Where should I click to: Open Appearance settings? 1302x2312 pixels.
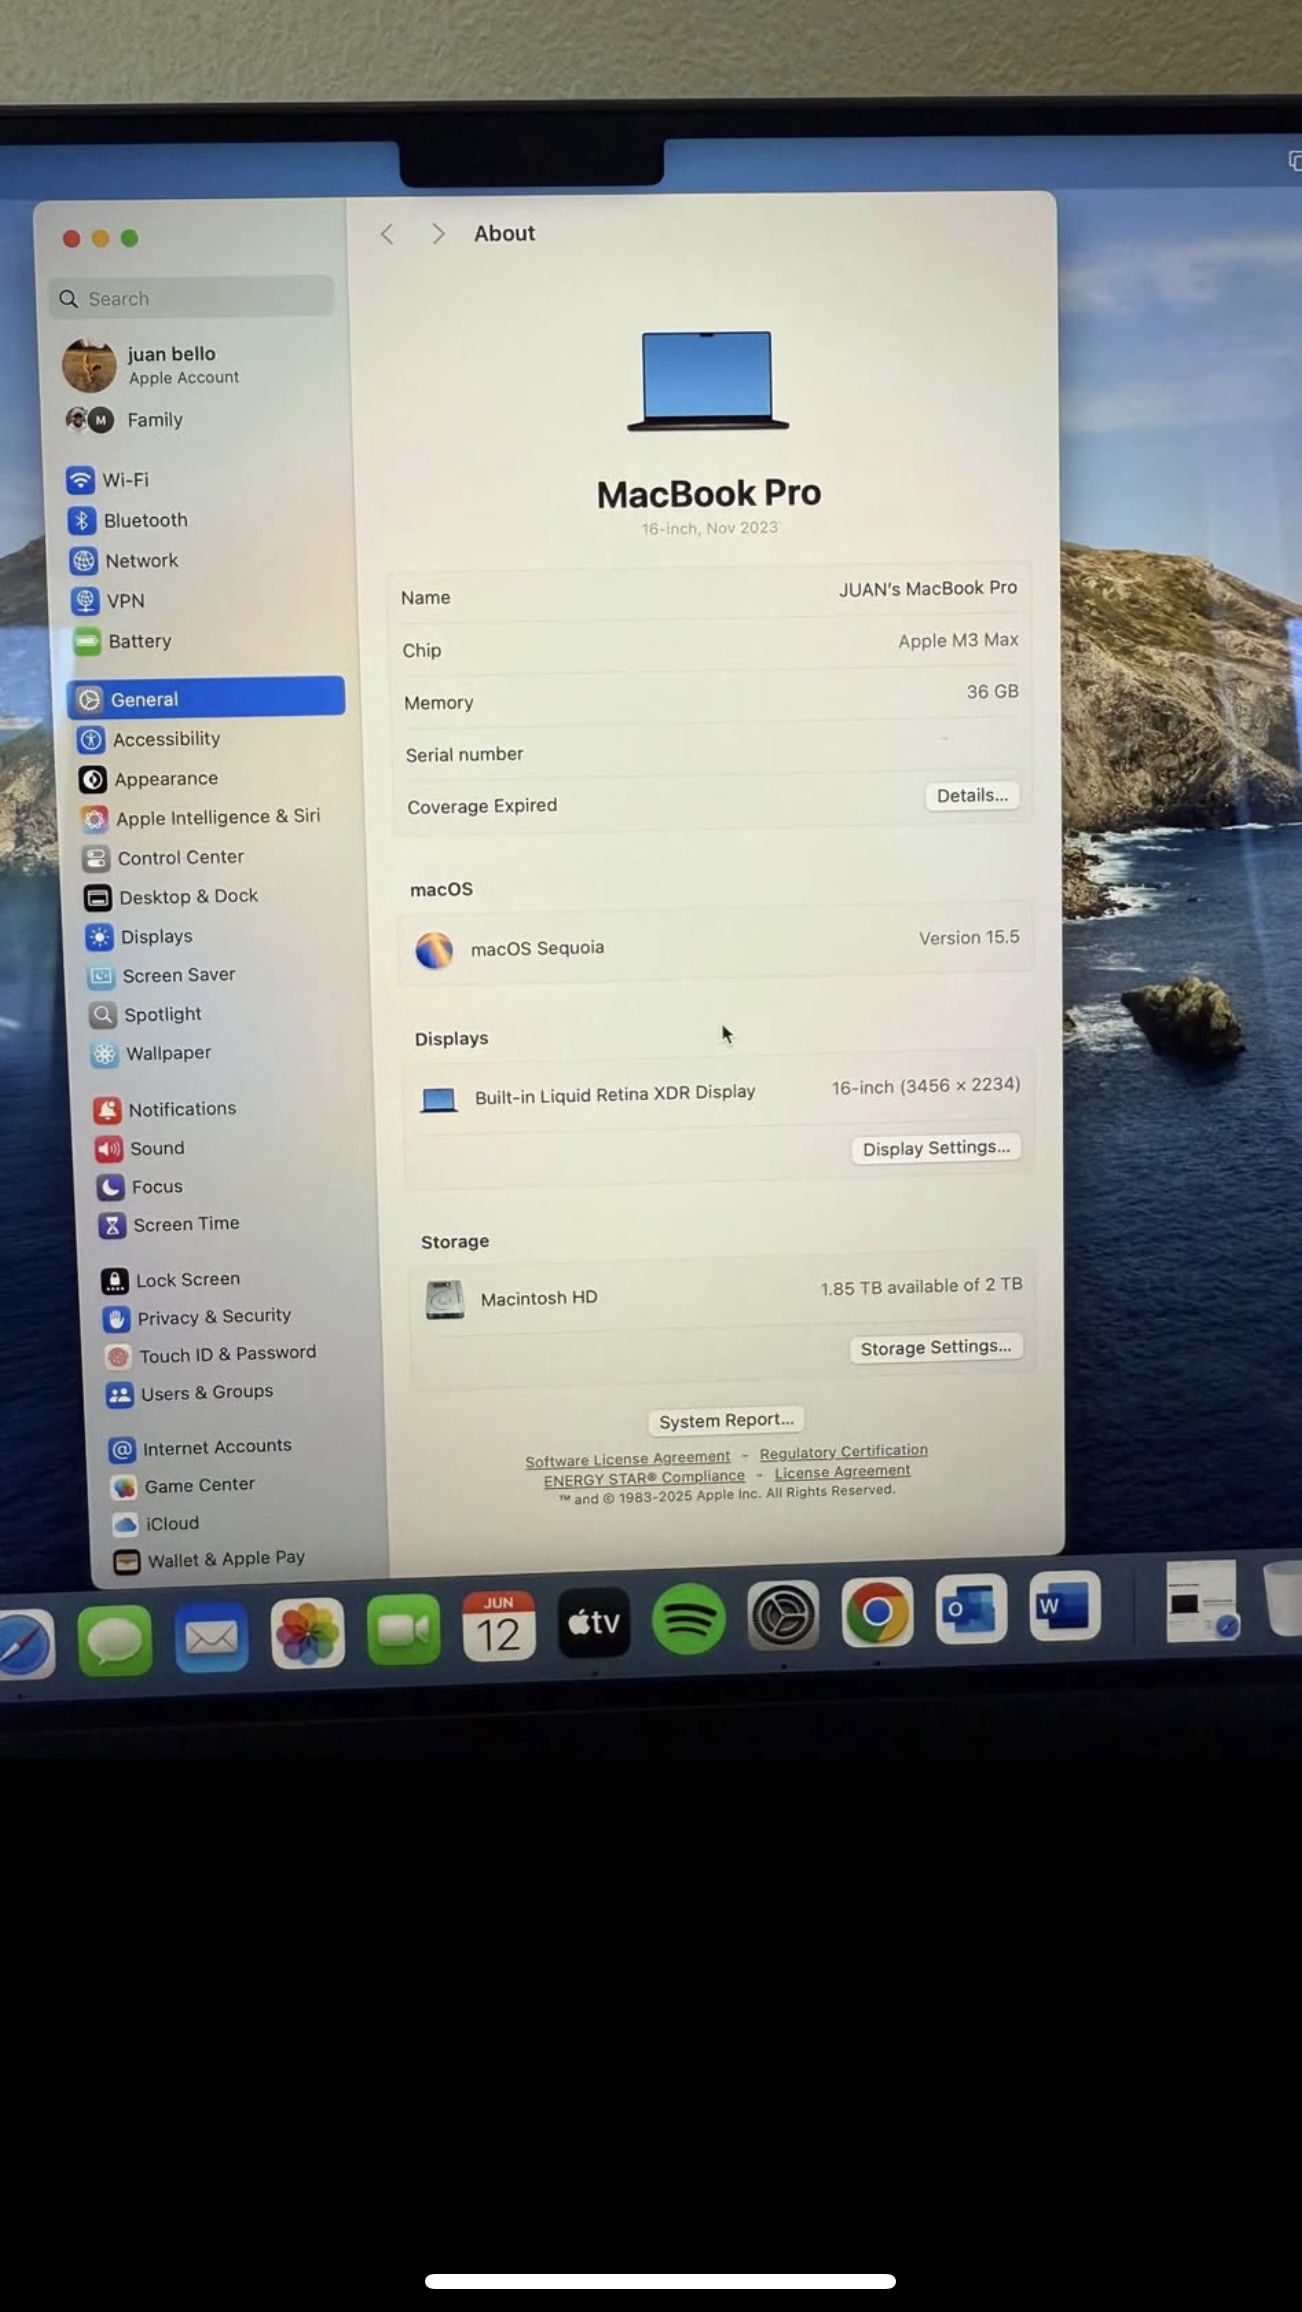(x=149, y=779)
